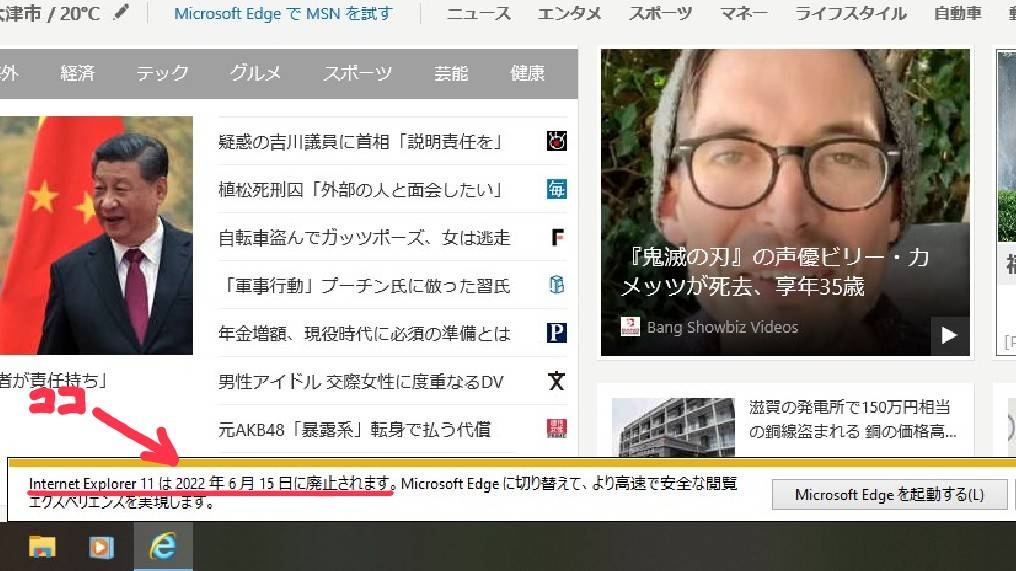Open headline 疑惑の吉川議員に首相「説明責任を」
The image size is (1016, 571).
[360, 141]
